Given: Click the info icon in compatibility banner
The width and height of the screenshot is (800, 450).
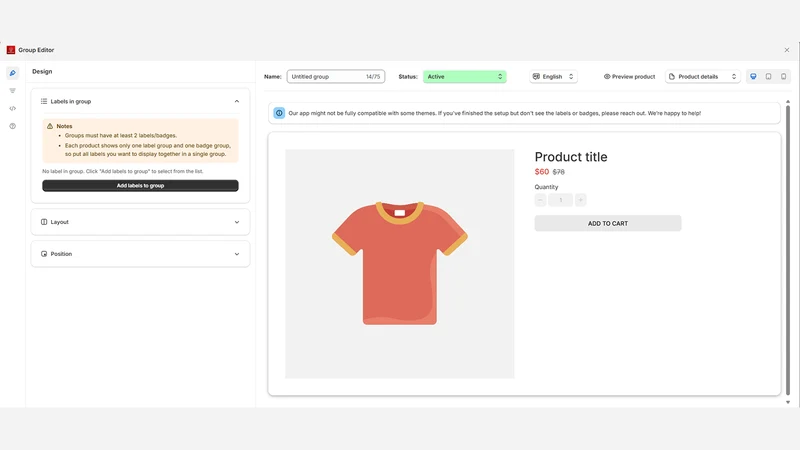Looking at the screenshot, I should pyautogui.click(x=279, y=113).
